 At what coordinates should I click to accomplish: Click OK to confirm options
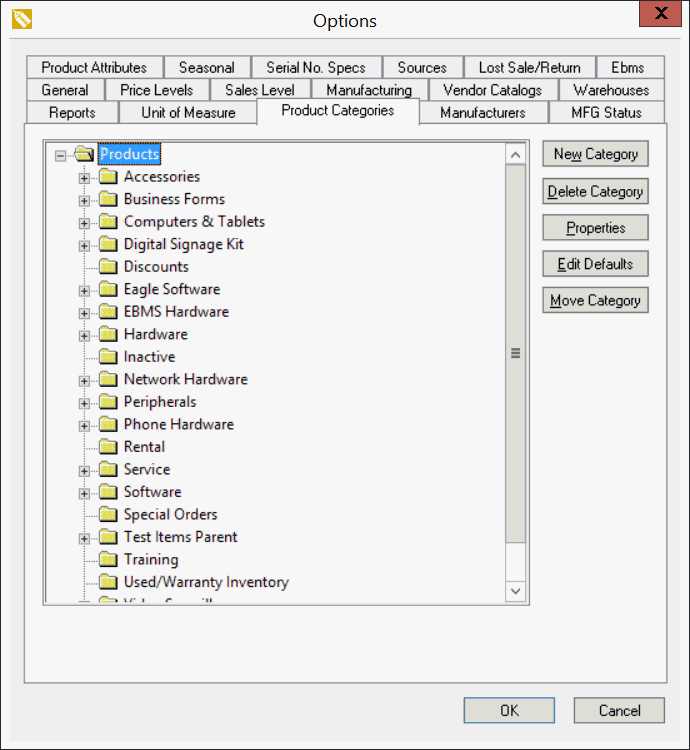click(509, 710)
